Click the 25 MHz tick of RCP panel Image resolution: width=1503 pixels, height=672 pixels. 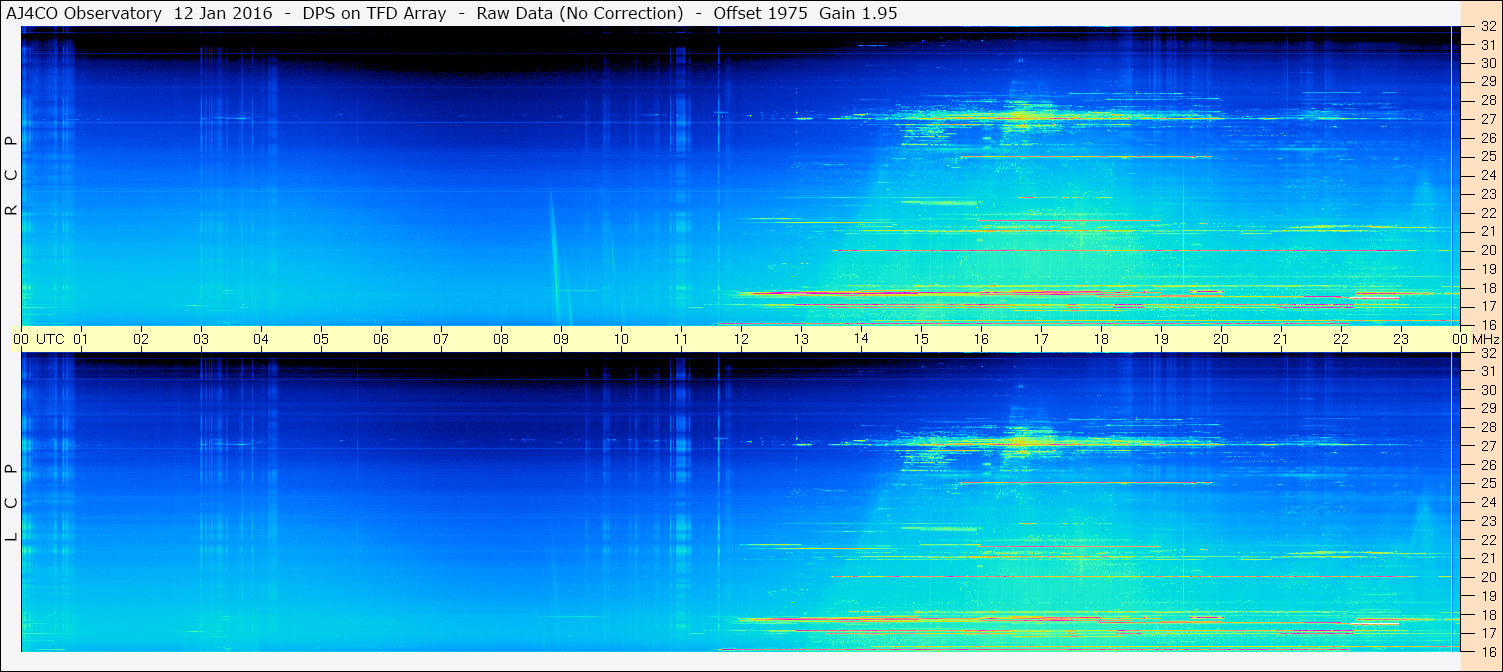tap(1487, 156)
